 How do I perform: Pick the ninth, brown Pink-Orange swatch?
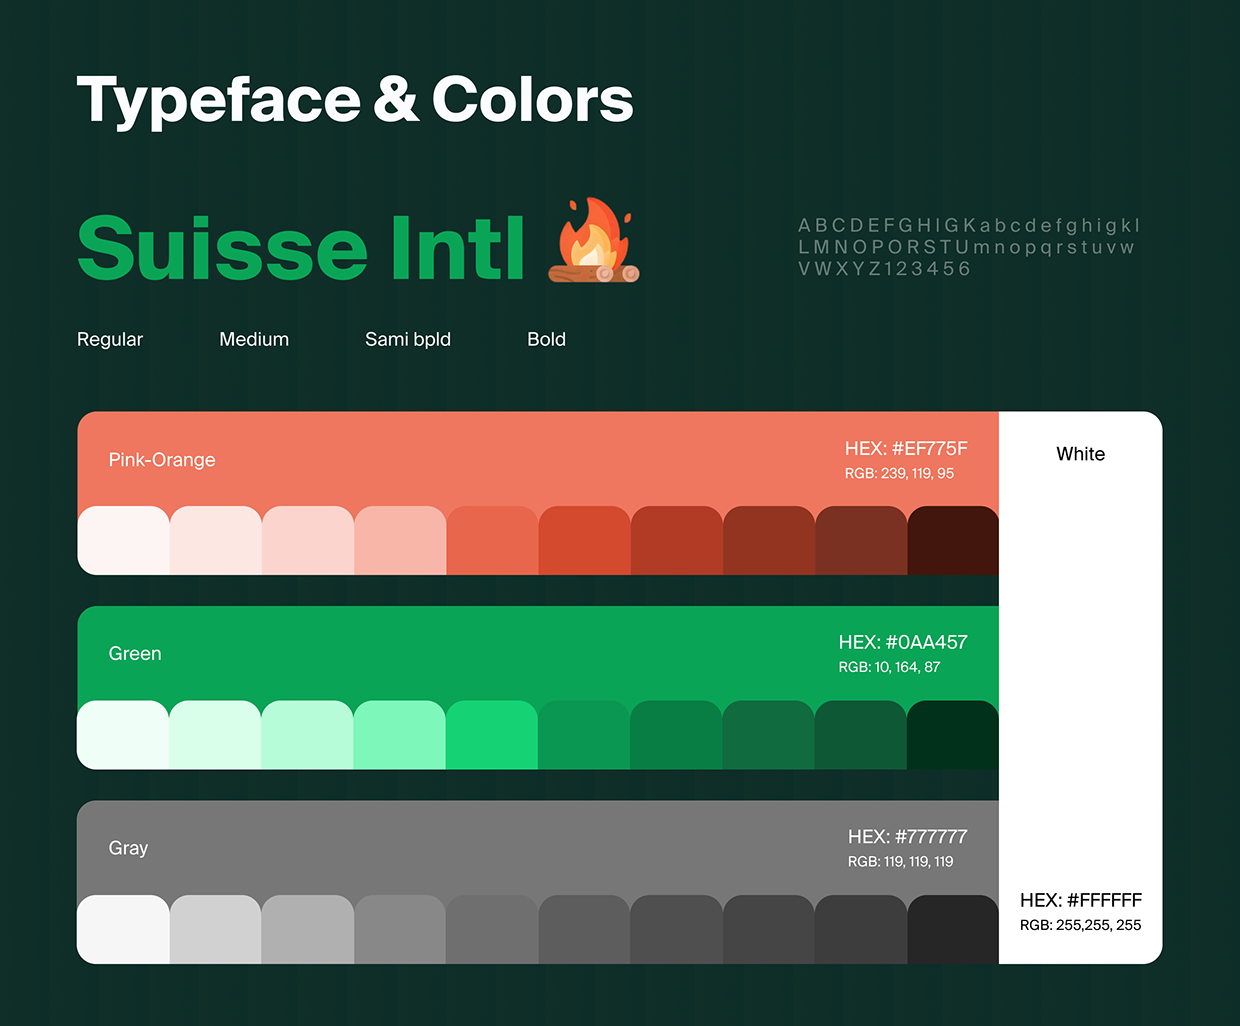(x=861, y=540)
